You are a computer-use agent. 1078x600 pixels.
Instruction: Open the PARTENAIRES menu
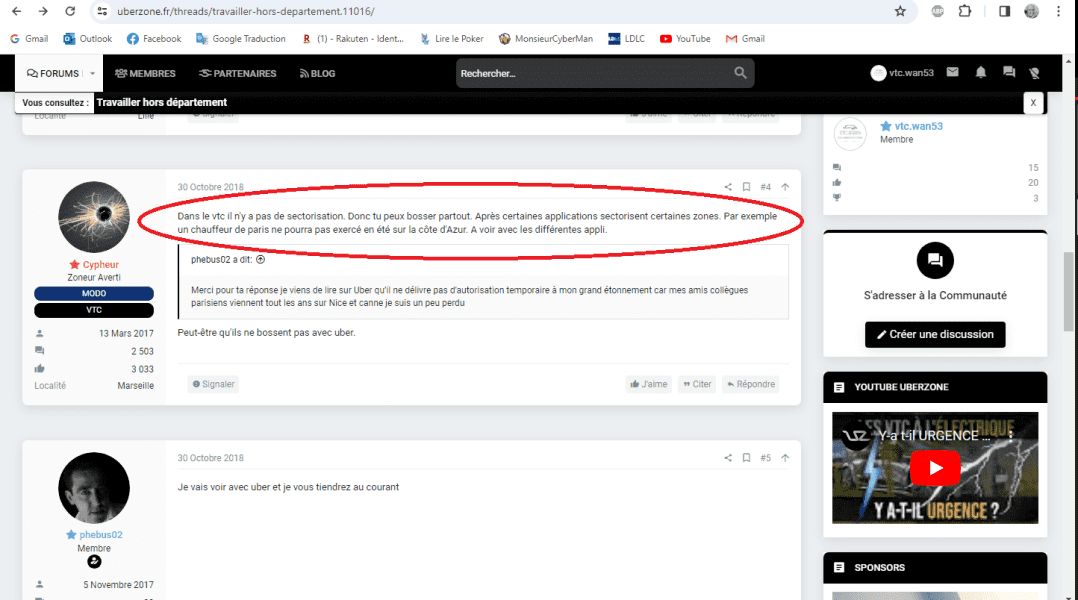[x=237, y=74]
